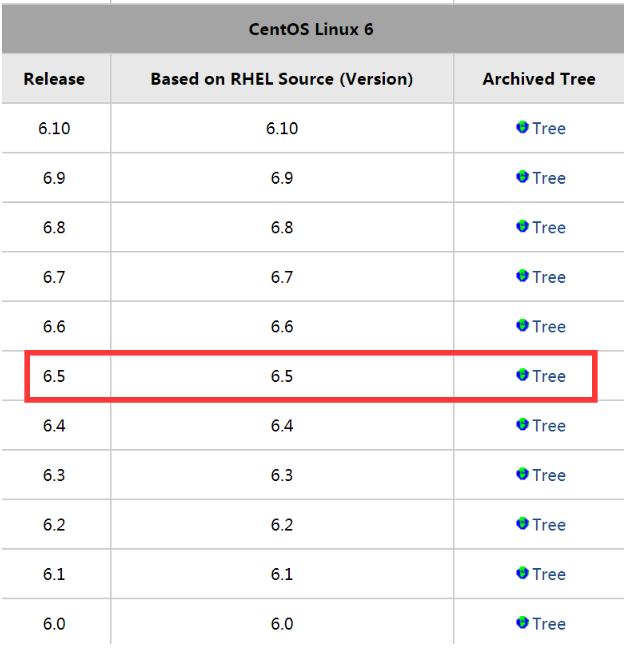Select the 6.6 cell in Release column
630x652 pixels.
[x=54, y=326]
